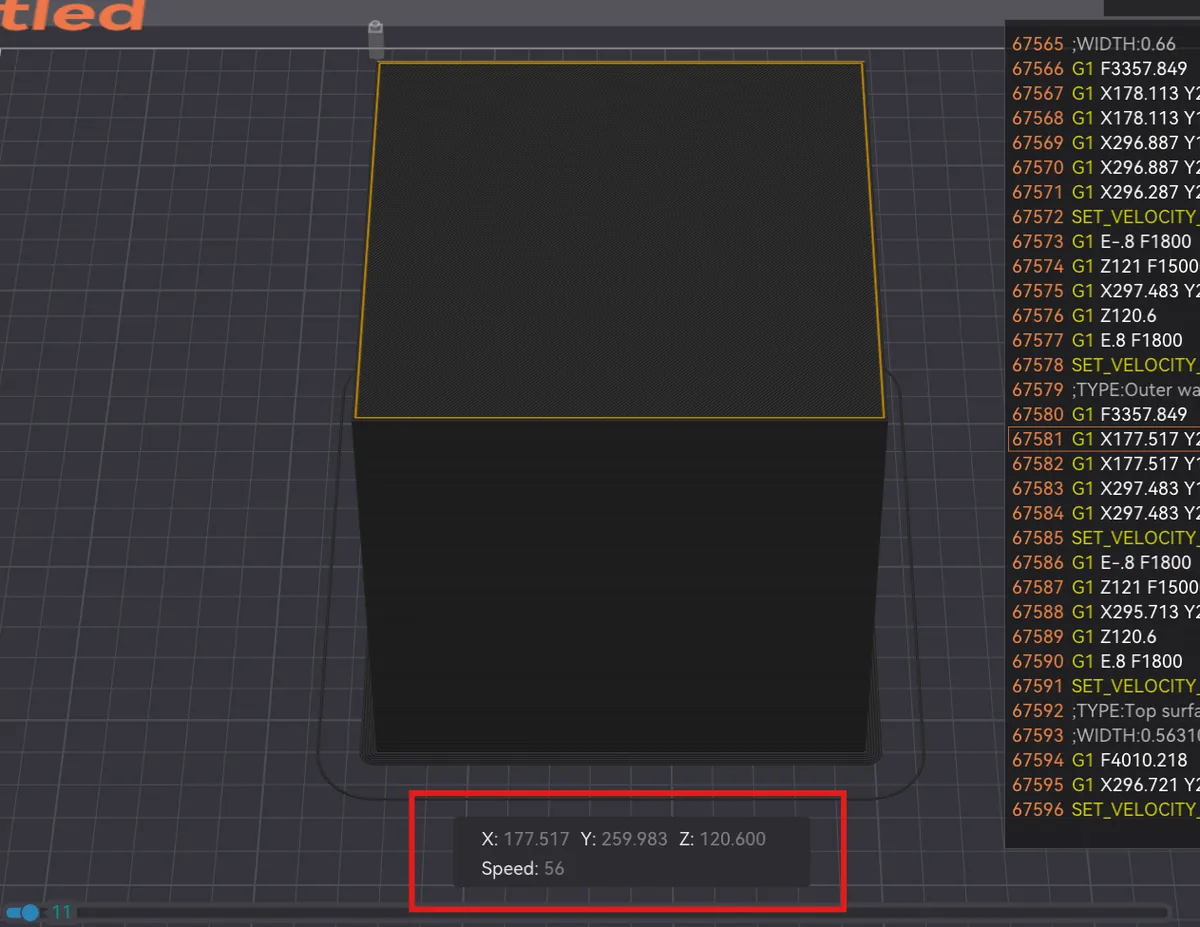Select G-code line 67566 G1 F3357.849
This screenshot has height=927, width=1200.
(1104, 69)
